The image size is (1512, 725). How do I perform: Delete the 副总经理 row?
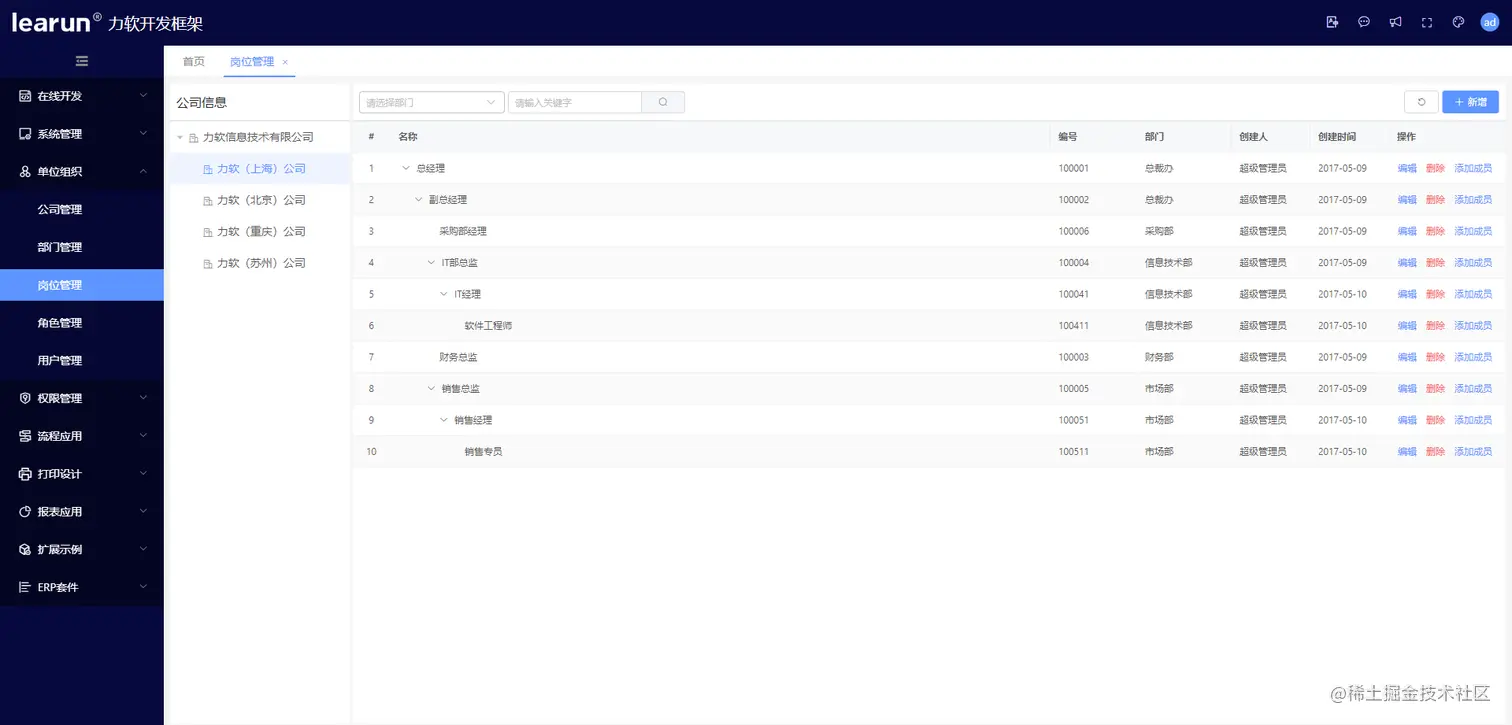tap(1435, 200)
